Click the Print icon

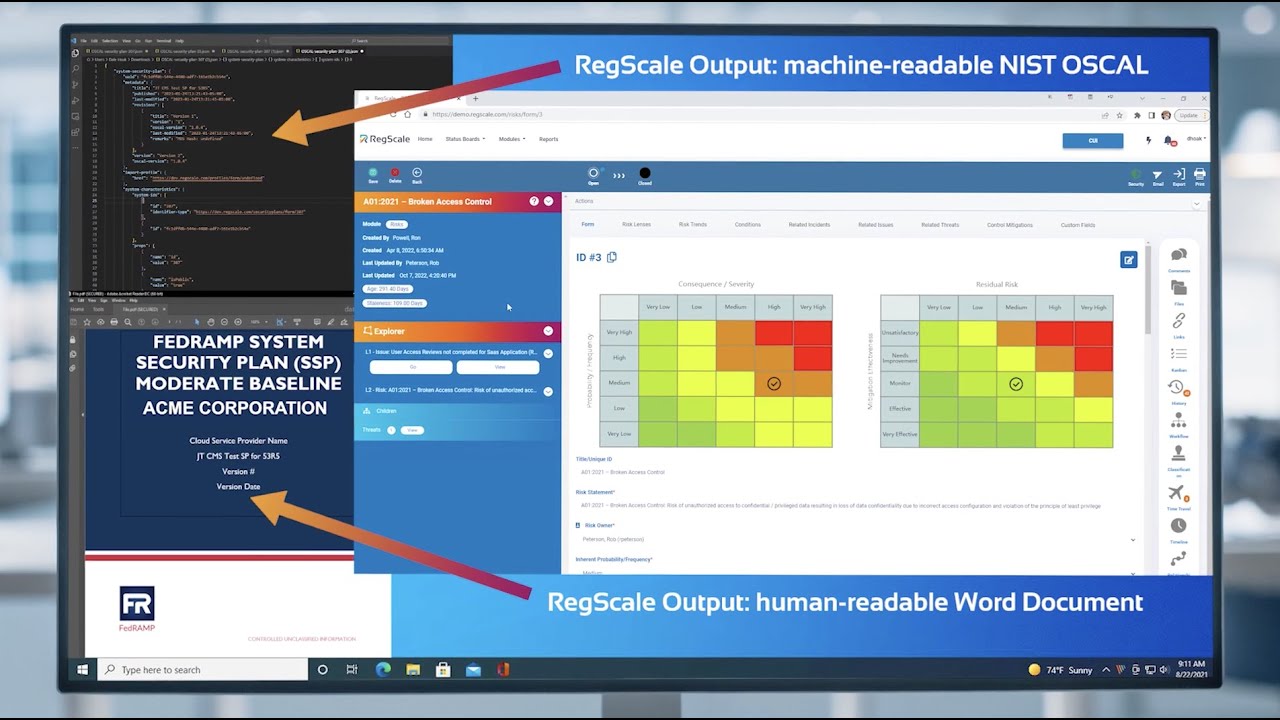click(x=1200, y=174)
